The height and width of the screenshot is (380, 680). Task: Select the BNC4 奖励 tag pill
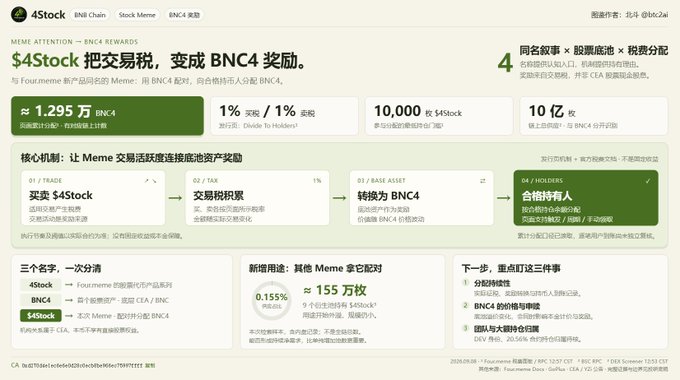184,15
